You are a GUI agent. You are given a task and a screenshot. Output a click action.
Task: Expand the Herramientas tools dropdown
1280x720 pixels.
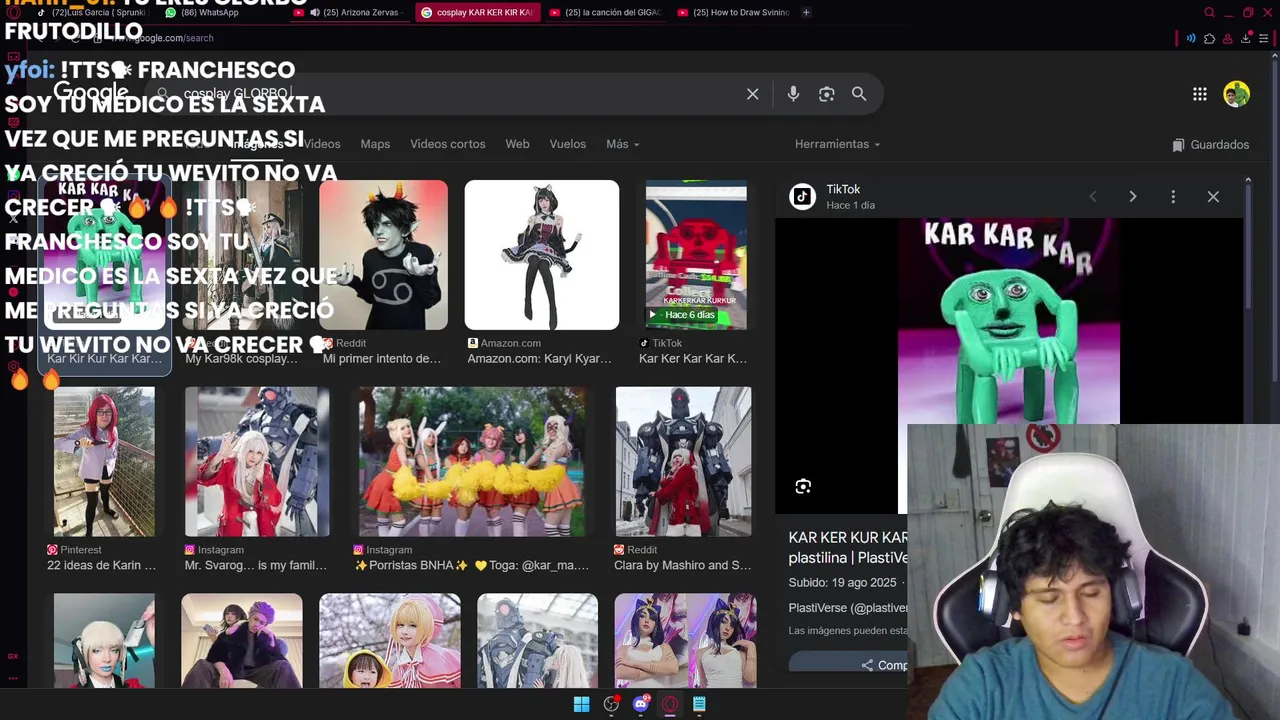point(837,144)
